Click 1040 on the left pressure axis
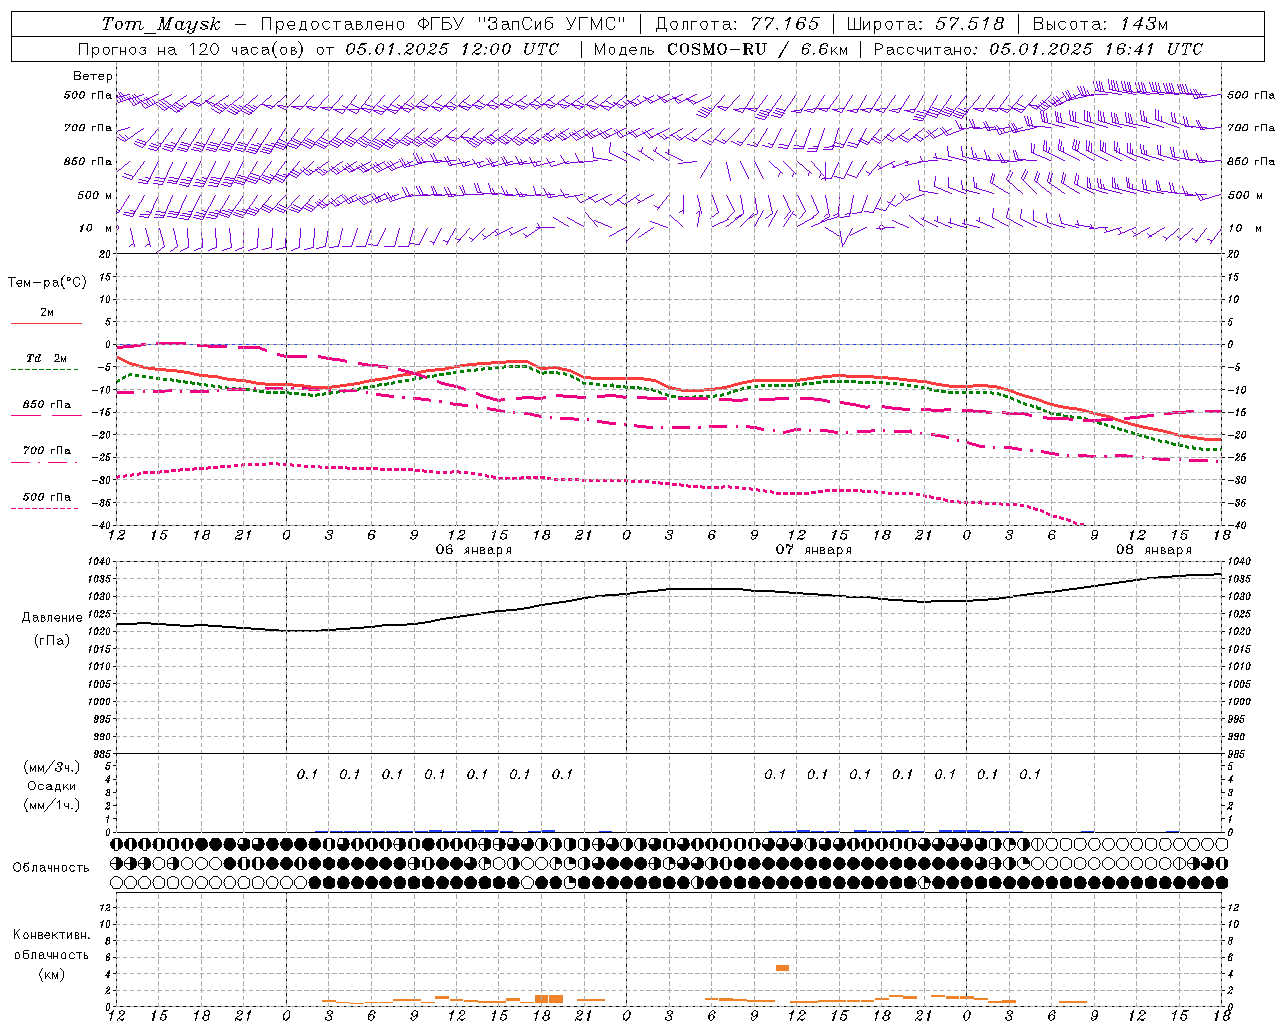This screenshot has width=1280, height=1024. coord(97,562)
